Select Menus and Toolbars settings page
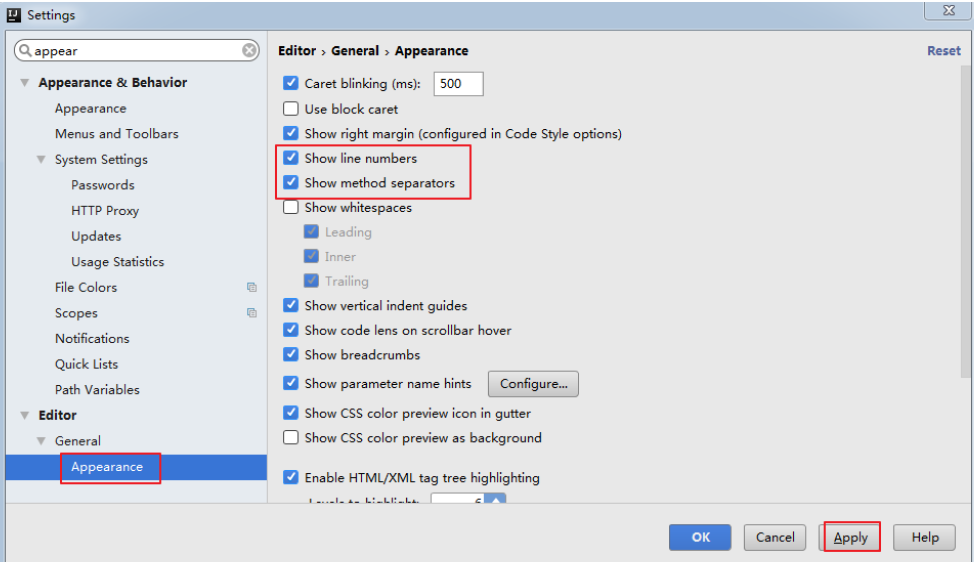This screenshot has height=562, width=974. click(116, 134)
